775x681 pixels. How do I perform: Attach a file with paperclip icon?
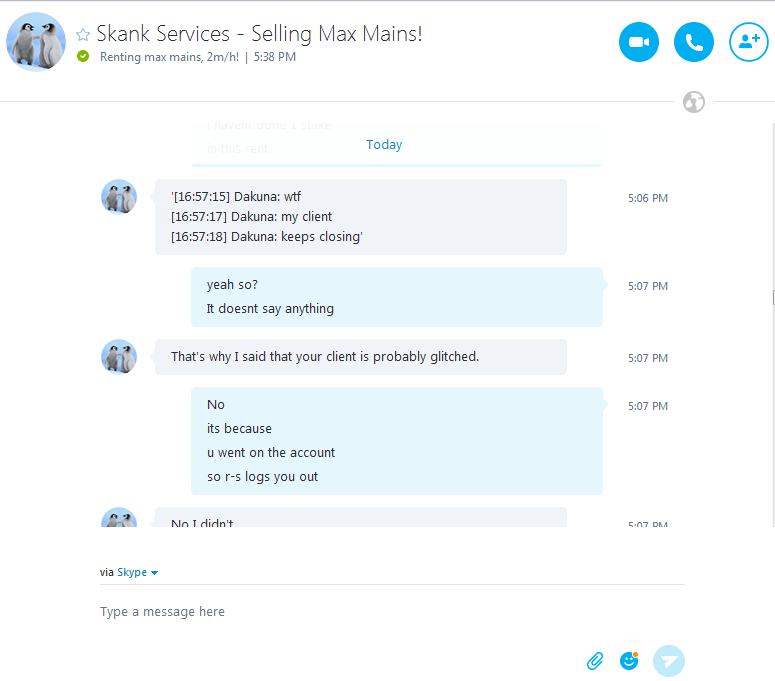click(x=595, y=661)
